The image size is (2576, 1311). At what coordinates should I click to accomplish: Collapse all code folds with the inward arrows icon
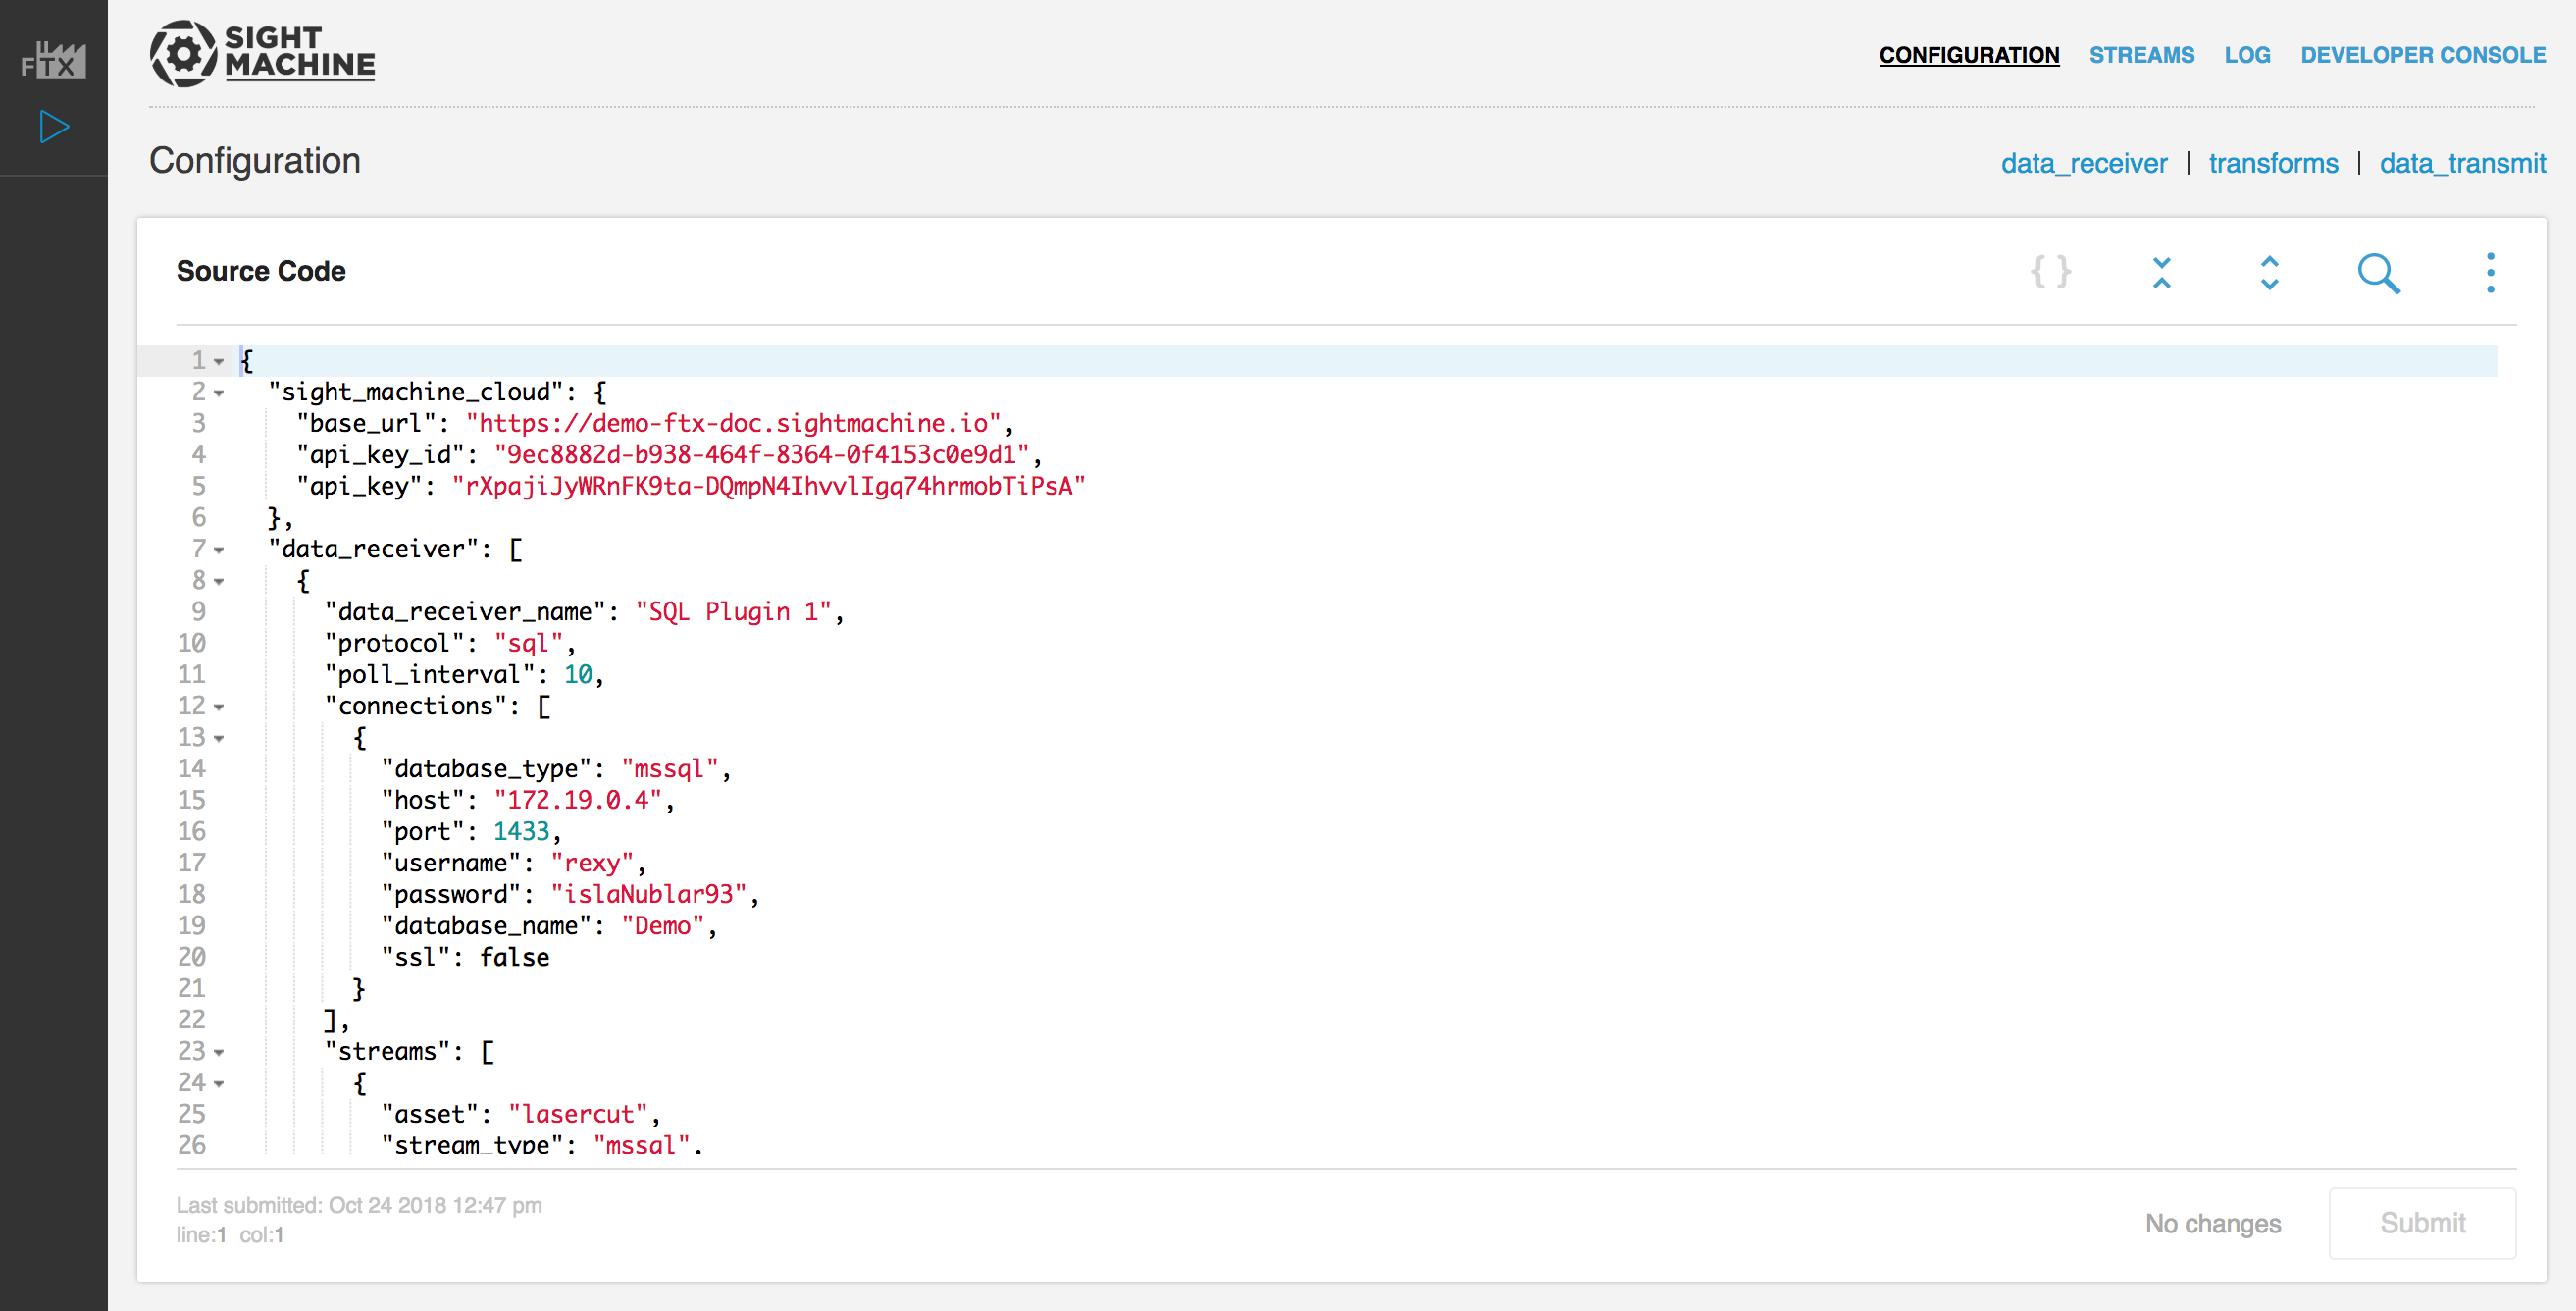coord(2161,272)
